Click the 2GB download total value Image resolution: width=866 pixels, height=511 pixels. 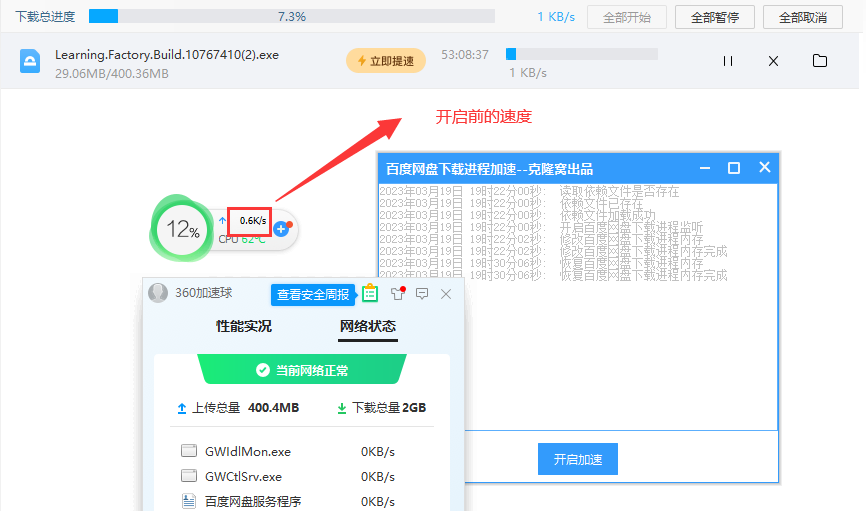click(414, 408)
